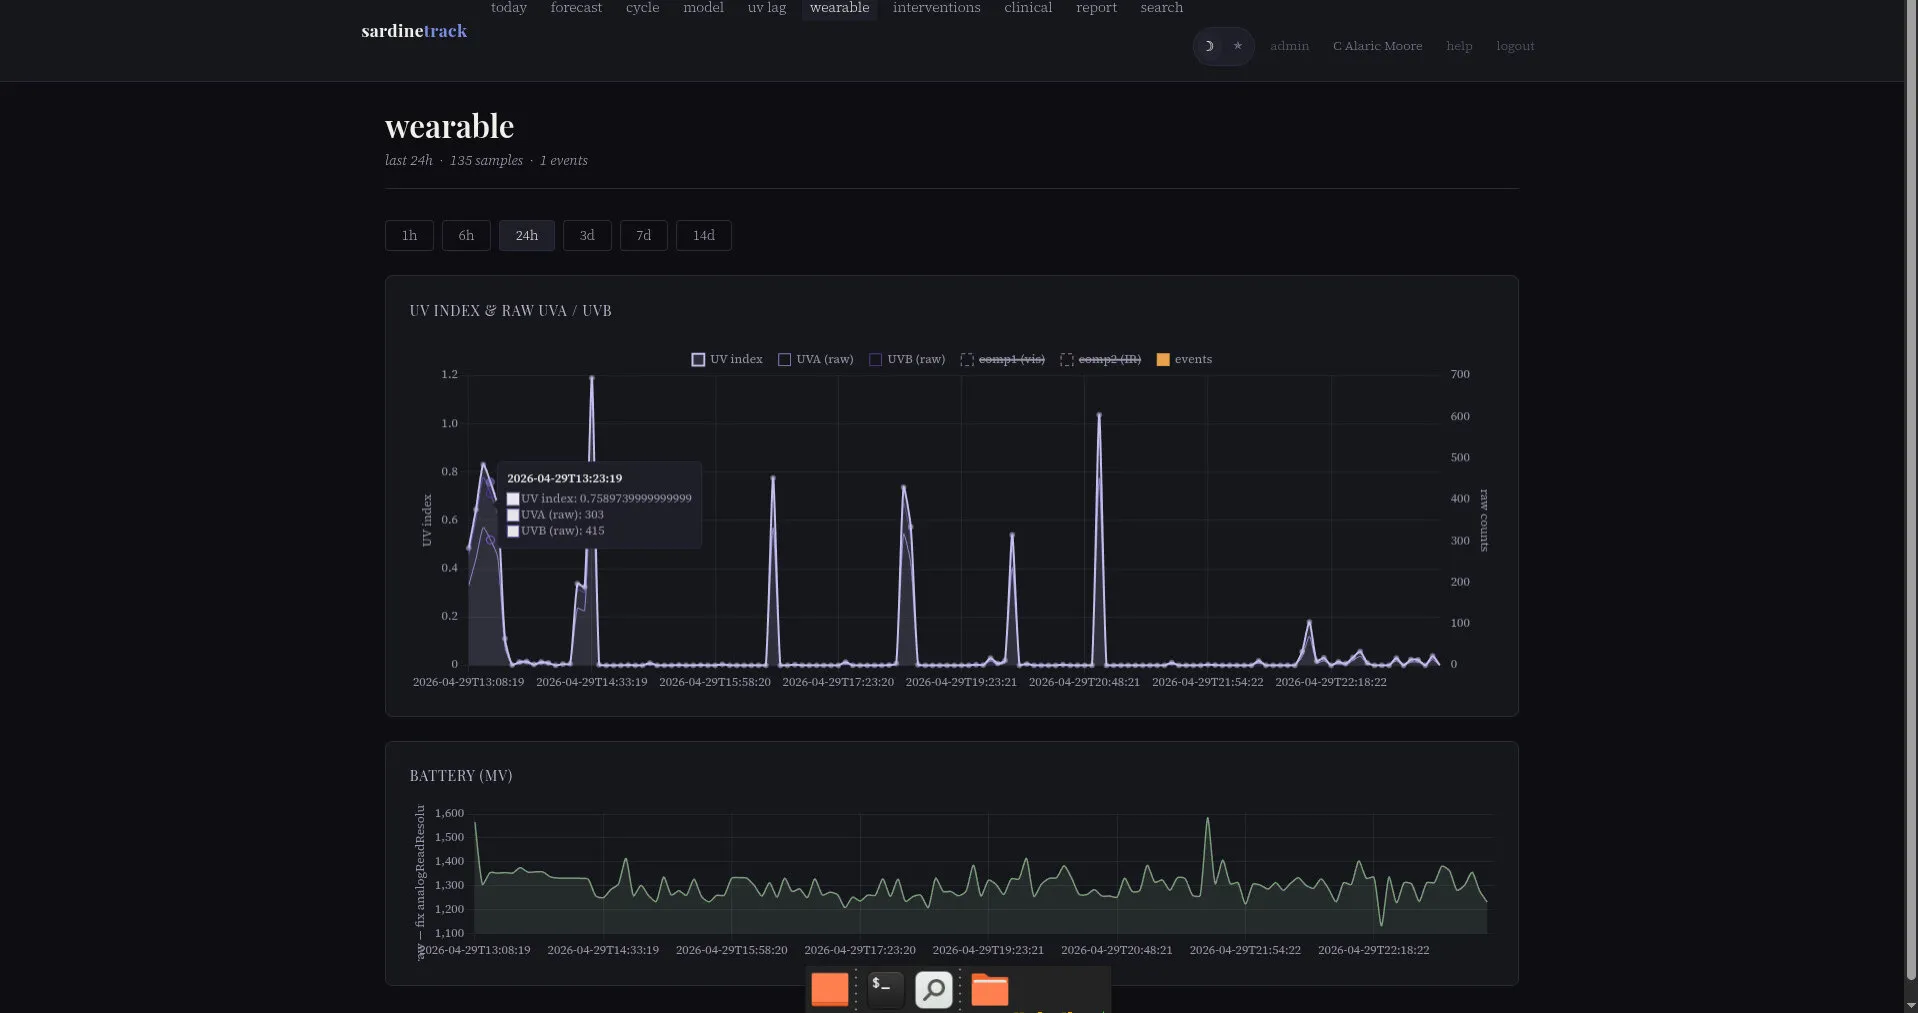This screenshot has height=1013, width=1918.
Task: Click the battery chart spike near 21:54
Action: tap(1208, 820)
